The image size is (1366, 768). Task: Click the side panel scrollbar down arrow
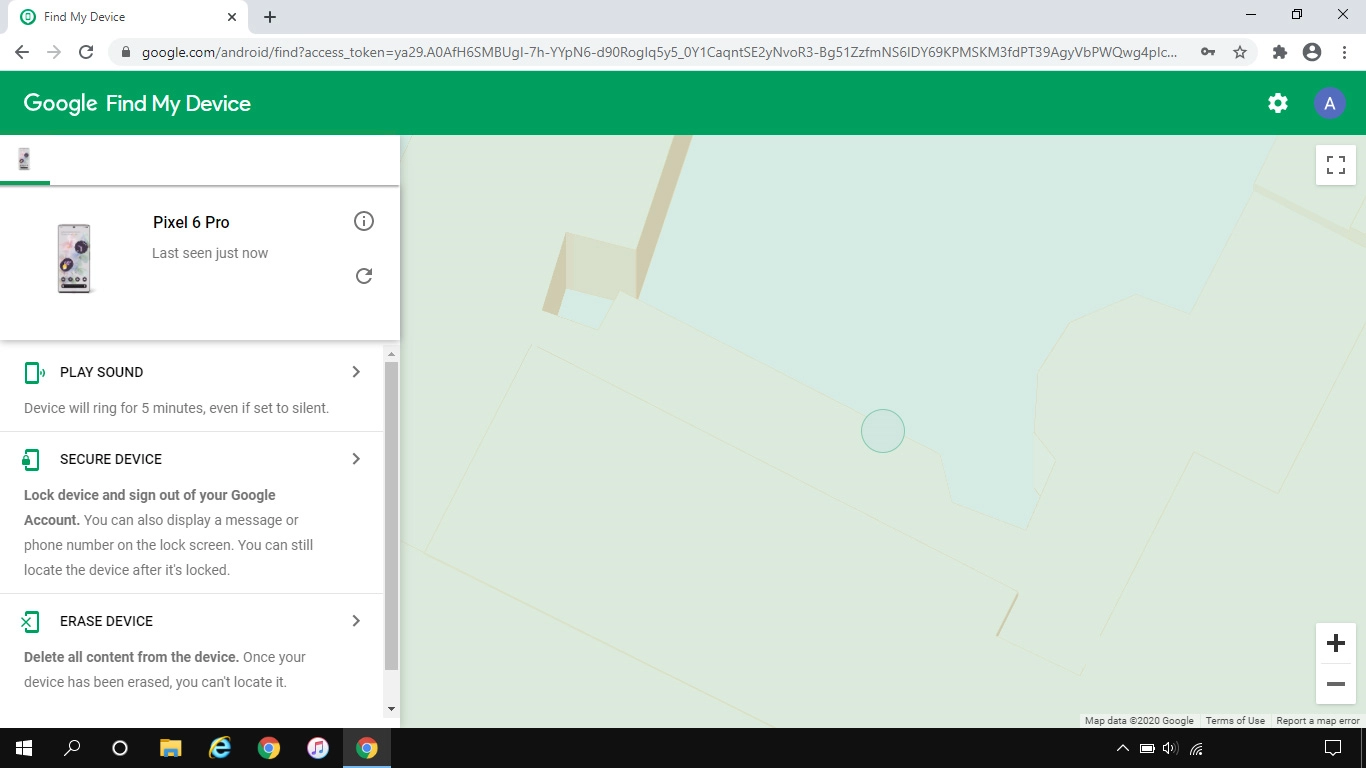[391, 709]
